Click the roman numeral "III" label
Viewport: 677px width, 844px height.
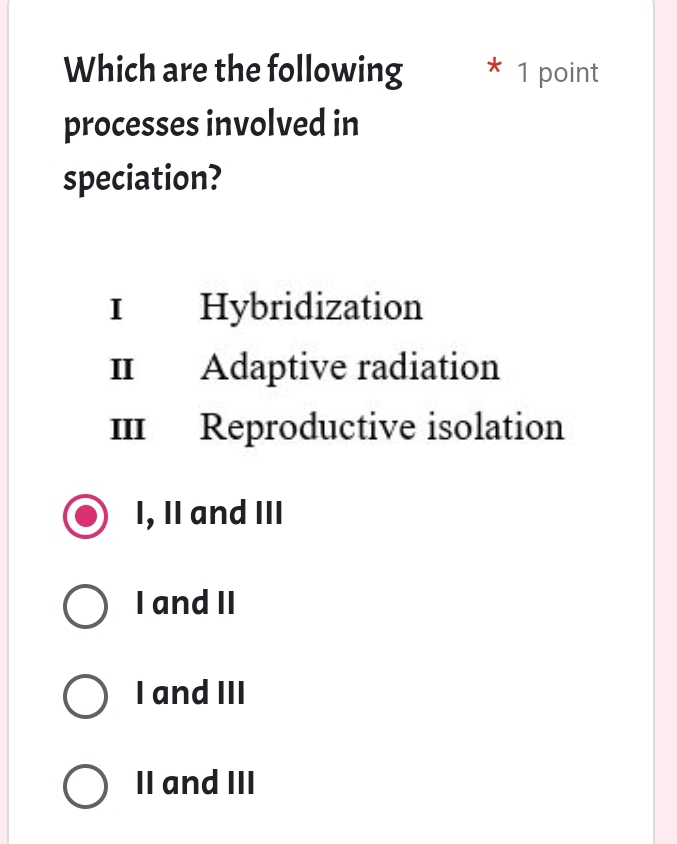coord(124,429)
